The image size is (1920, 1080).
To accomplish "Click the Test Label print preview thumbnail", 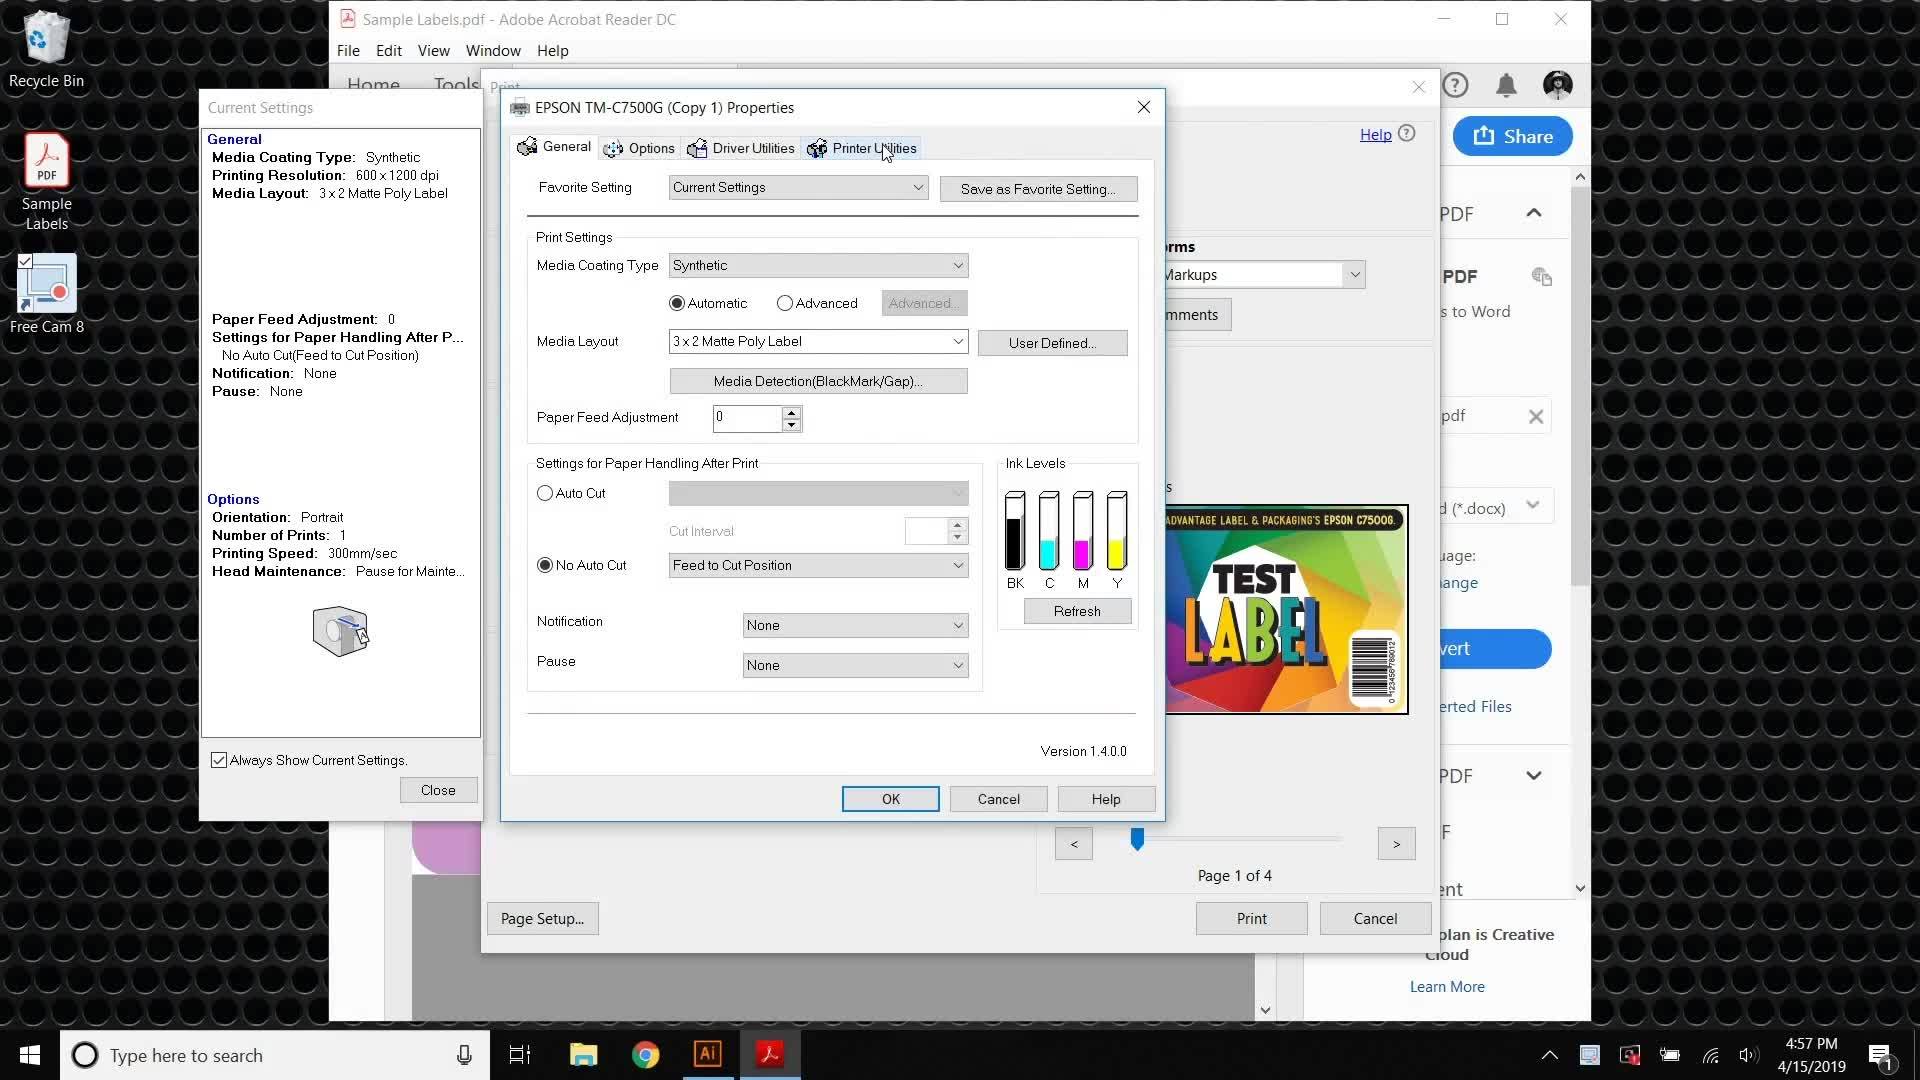I will click(1286, 609).
